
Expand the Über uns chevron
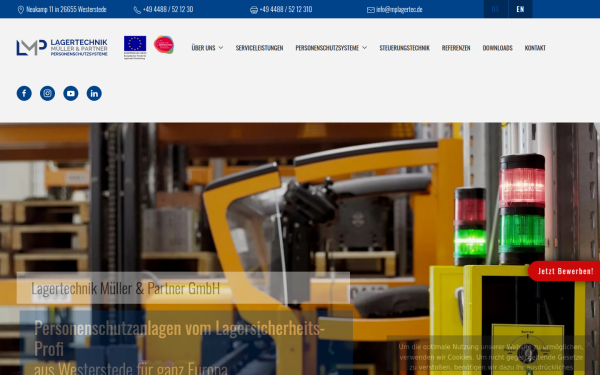pyautogui.click(x=221, y=48)
